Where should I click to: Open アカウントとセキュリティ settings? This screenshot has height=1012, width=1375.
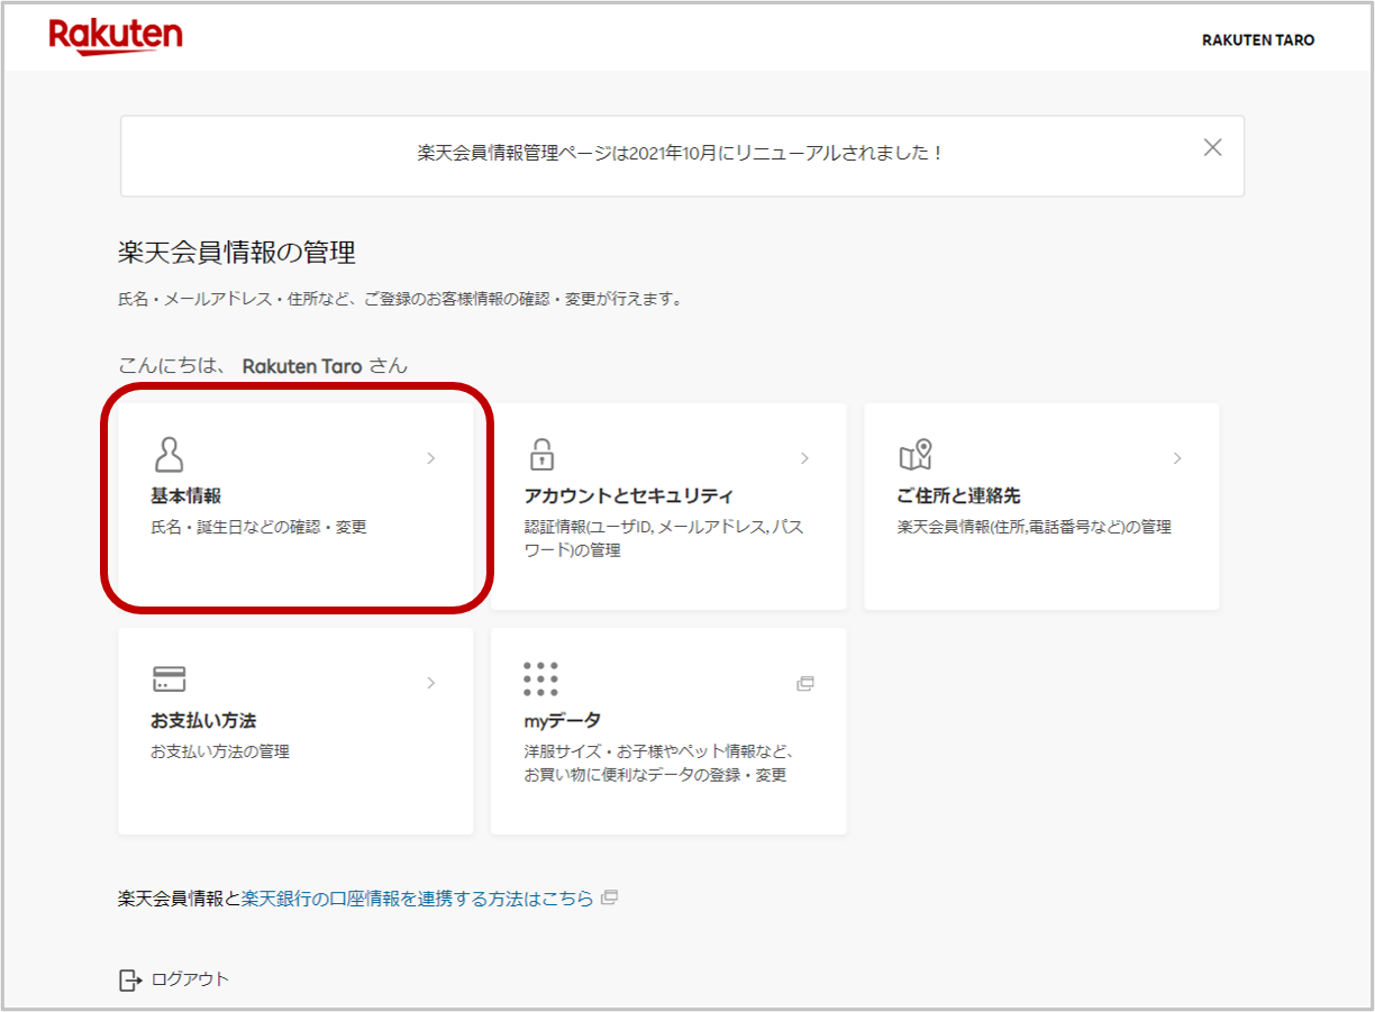pos(629,496)
